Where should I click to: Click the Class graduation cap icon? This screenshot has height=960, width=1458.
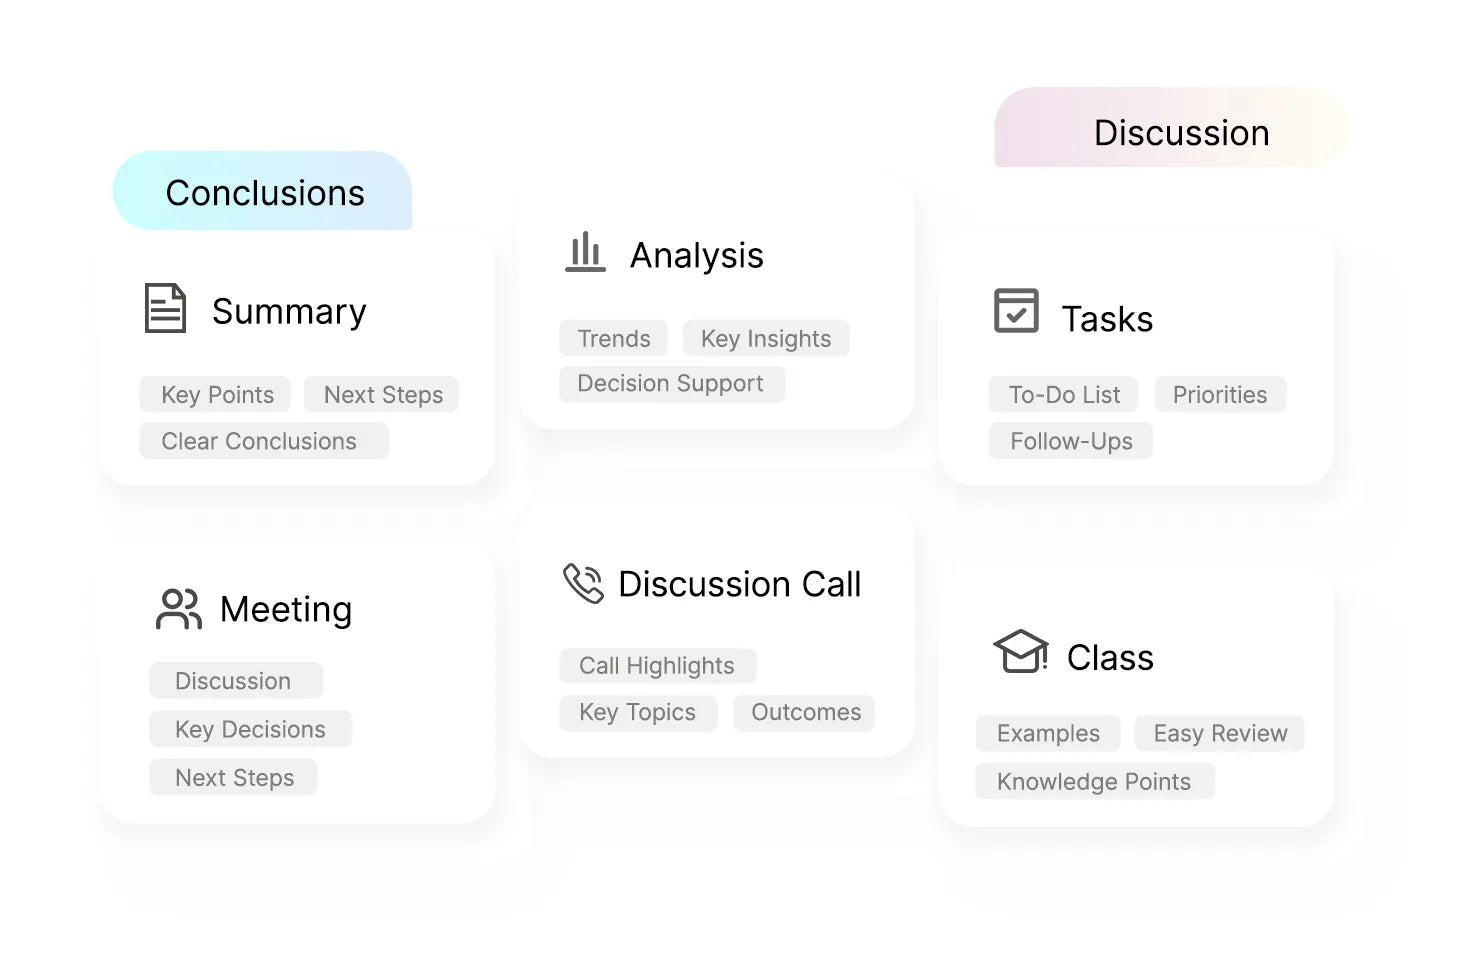(1020, 652)
